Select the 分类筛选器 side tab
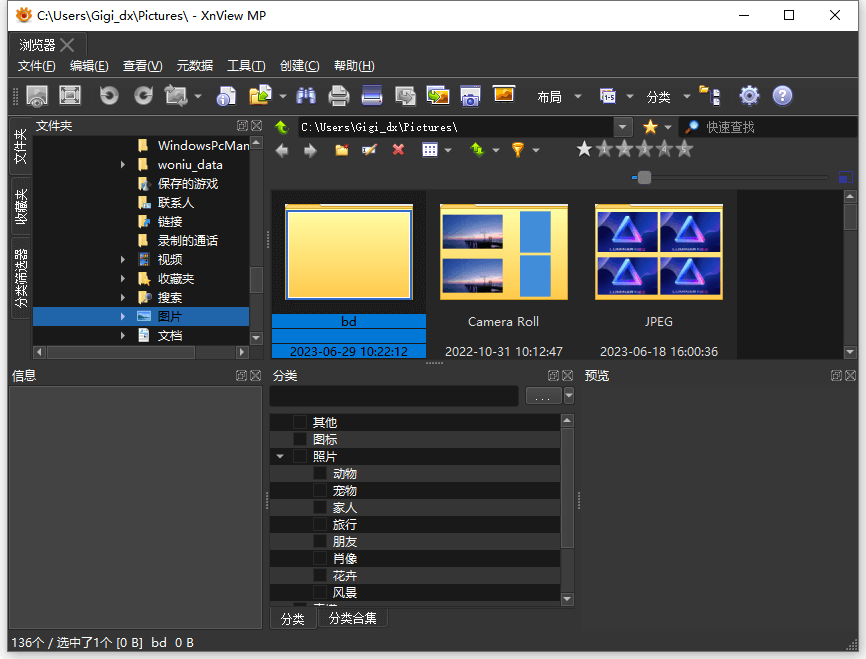The image size is (866, 659). [x=20, y=278]
